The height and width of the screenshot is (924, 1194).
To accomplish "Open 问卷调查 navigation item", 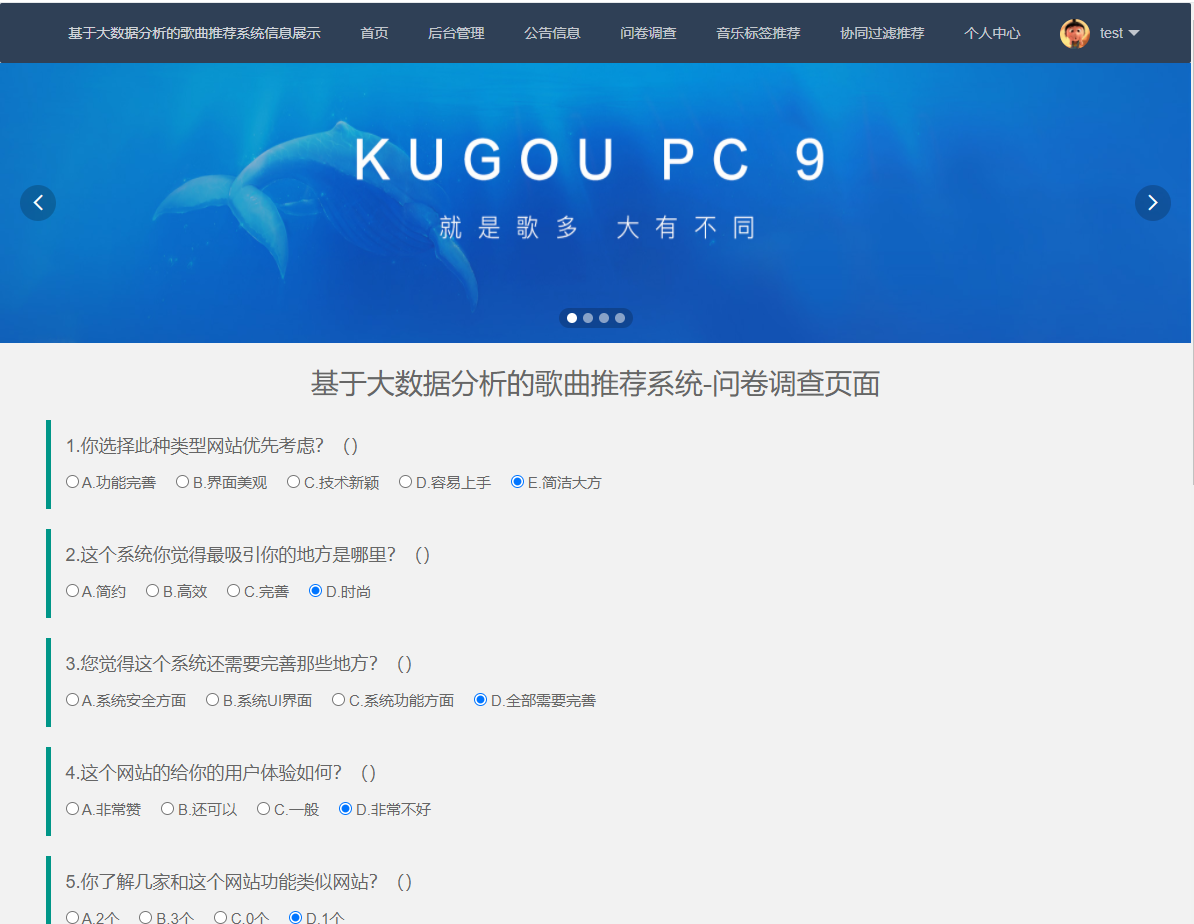I will (x=648, y=33).
